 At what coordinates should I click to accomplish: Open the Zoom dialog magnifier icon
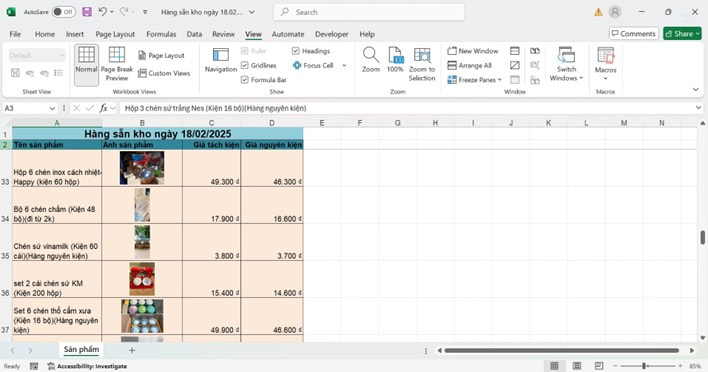coord(371,55)
